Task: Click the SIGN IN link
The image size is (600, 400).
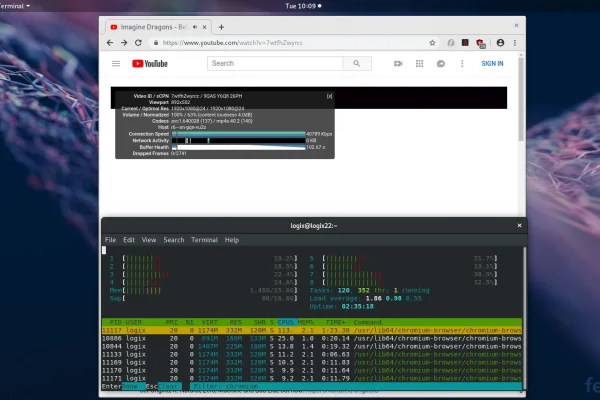Action: click(492, 63)
